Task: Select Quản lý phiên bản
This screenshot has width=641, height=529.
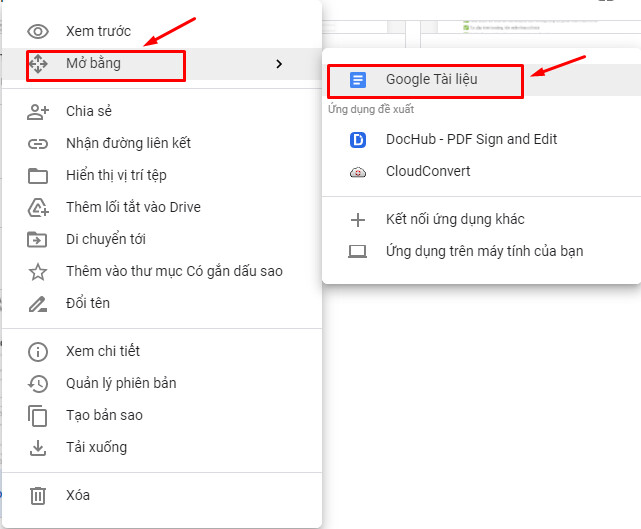Action: pos(162,383)
